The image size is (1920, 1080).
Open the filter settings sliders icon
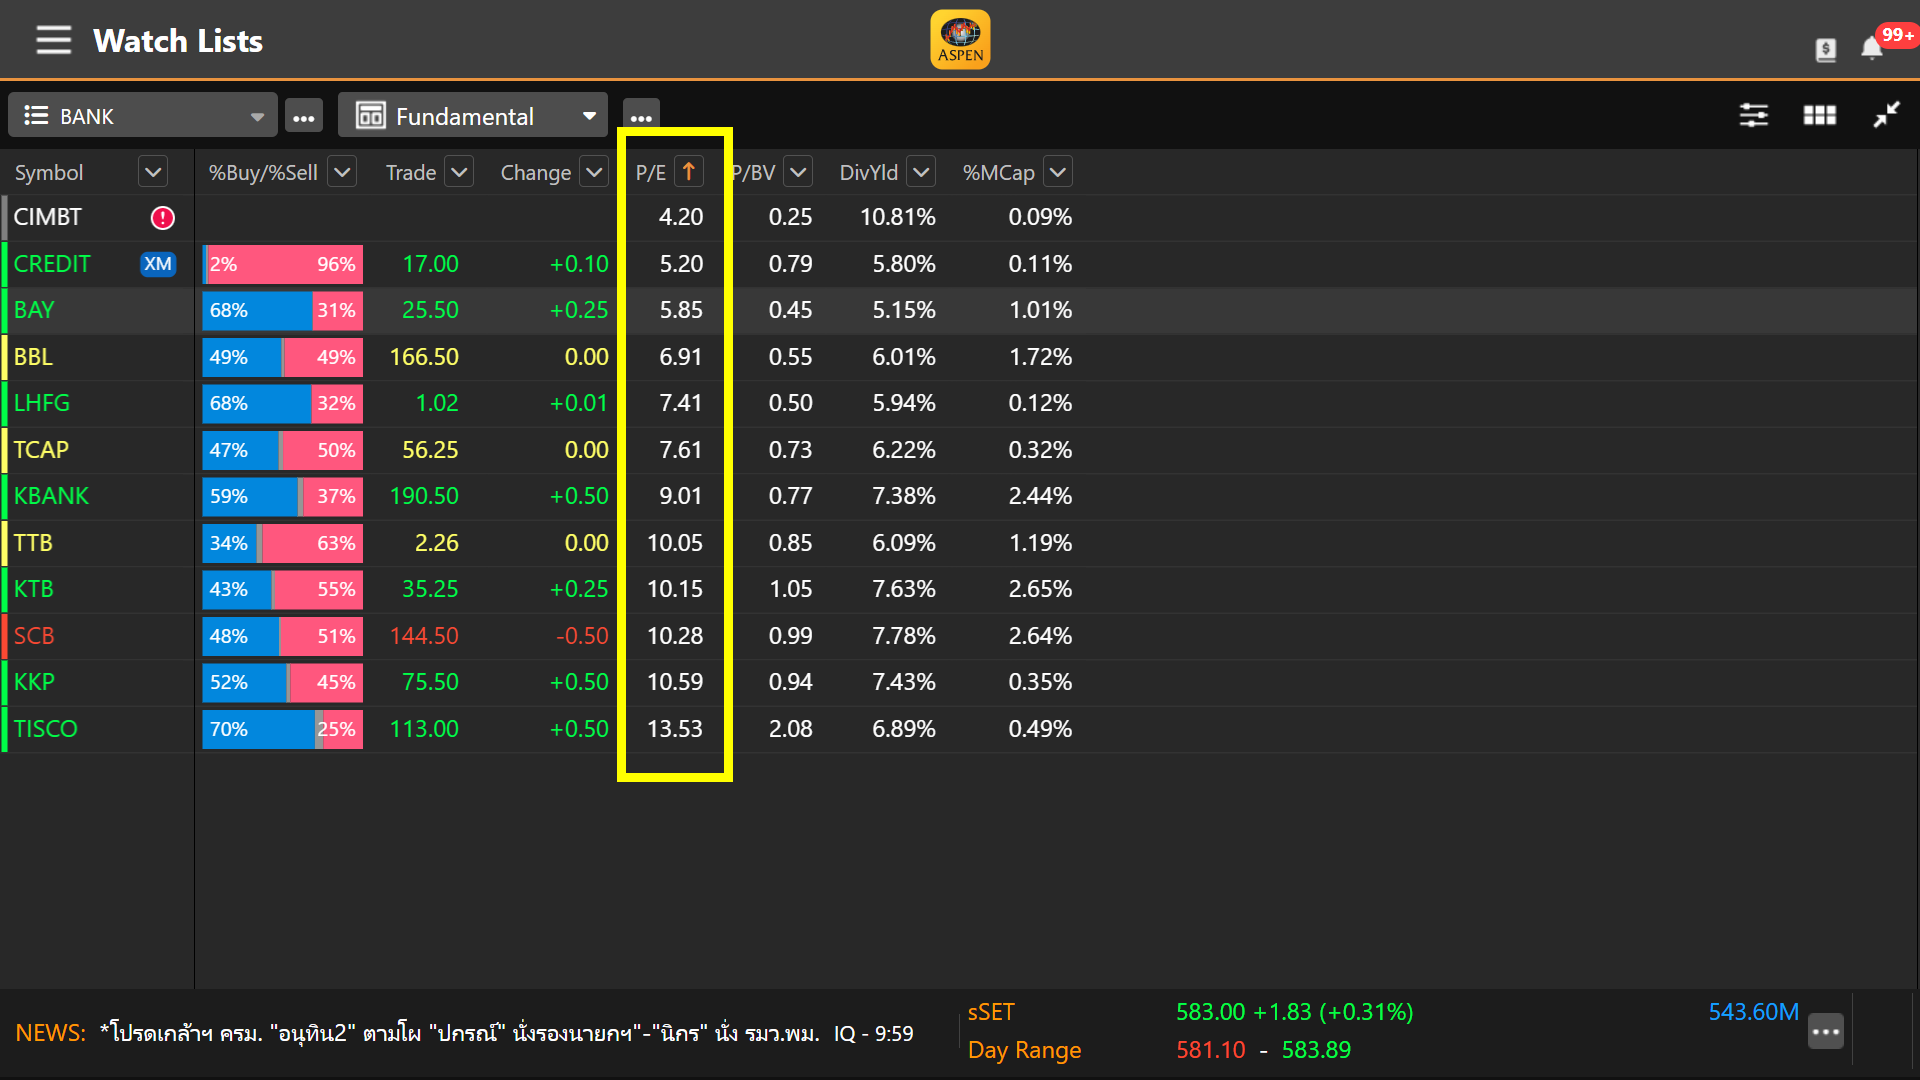[1753, 115]
